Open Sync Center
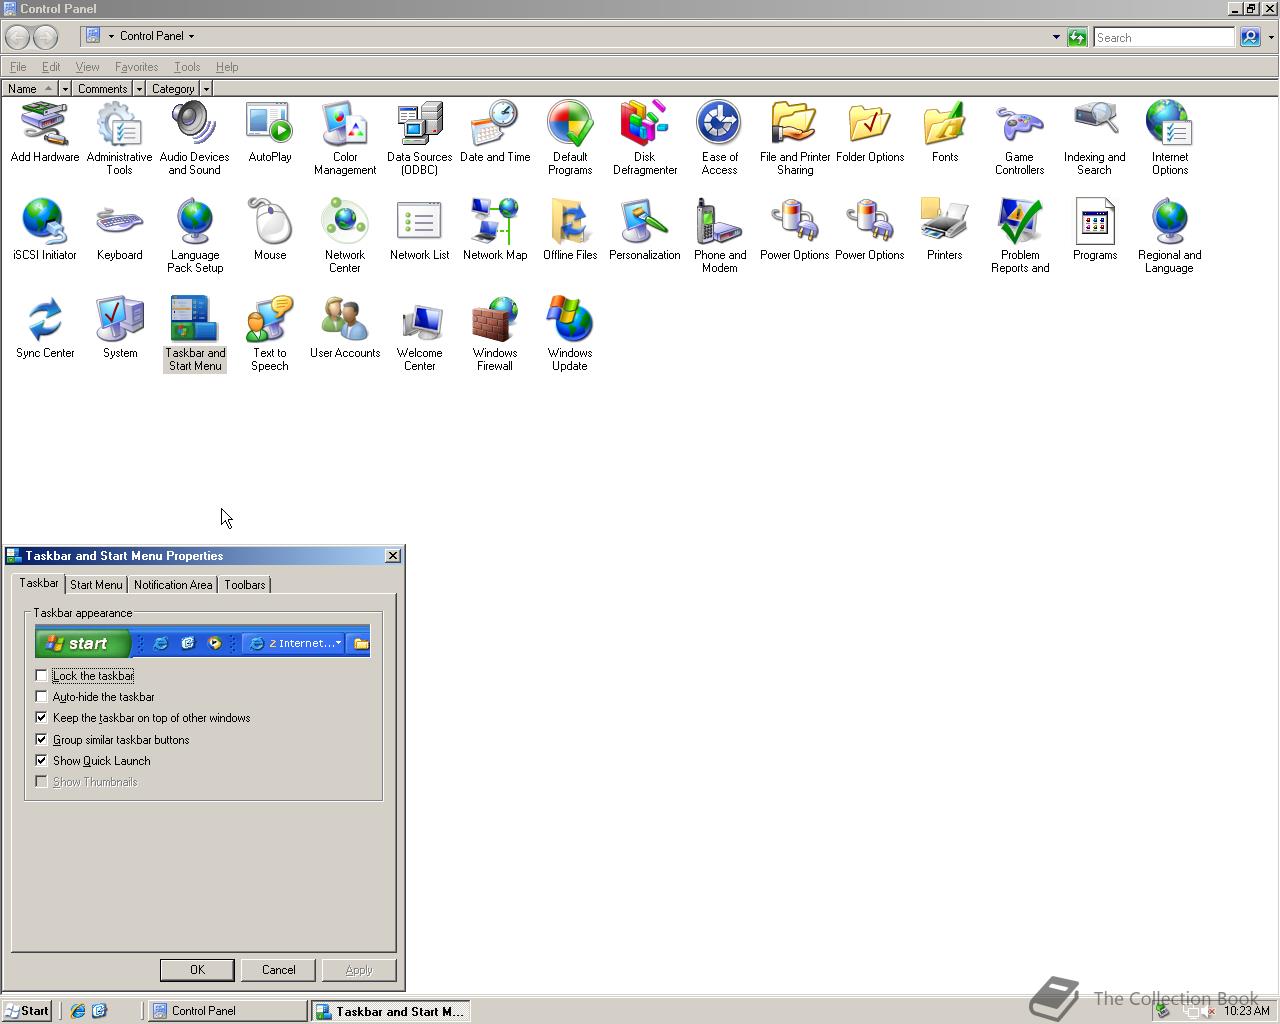Screen dimensions: 1280x1024 45,328
